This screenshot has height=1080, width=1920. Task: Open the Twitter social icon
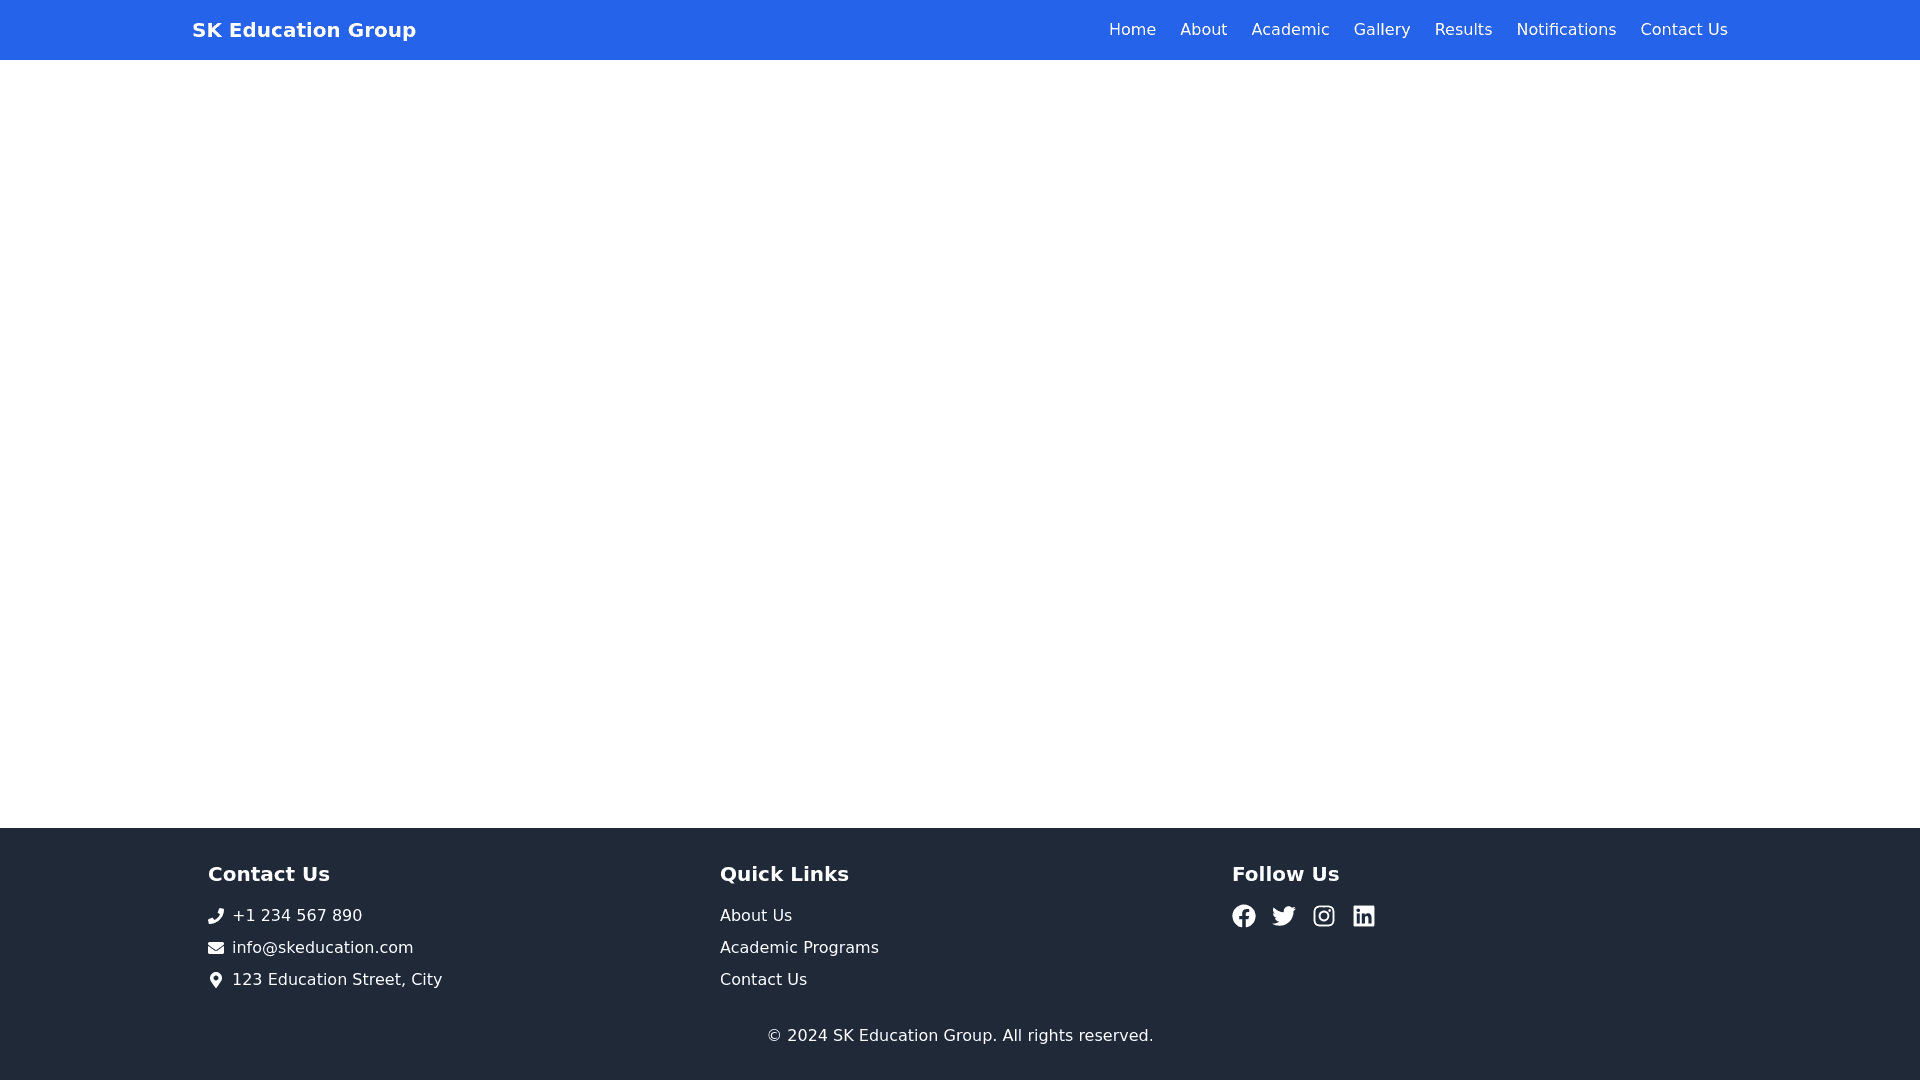coord(1283,916)
